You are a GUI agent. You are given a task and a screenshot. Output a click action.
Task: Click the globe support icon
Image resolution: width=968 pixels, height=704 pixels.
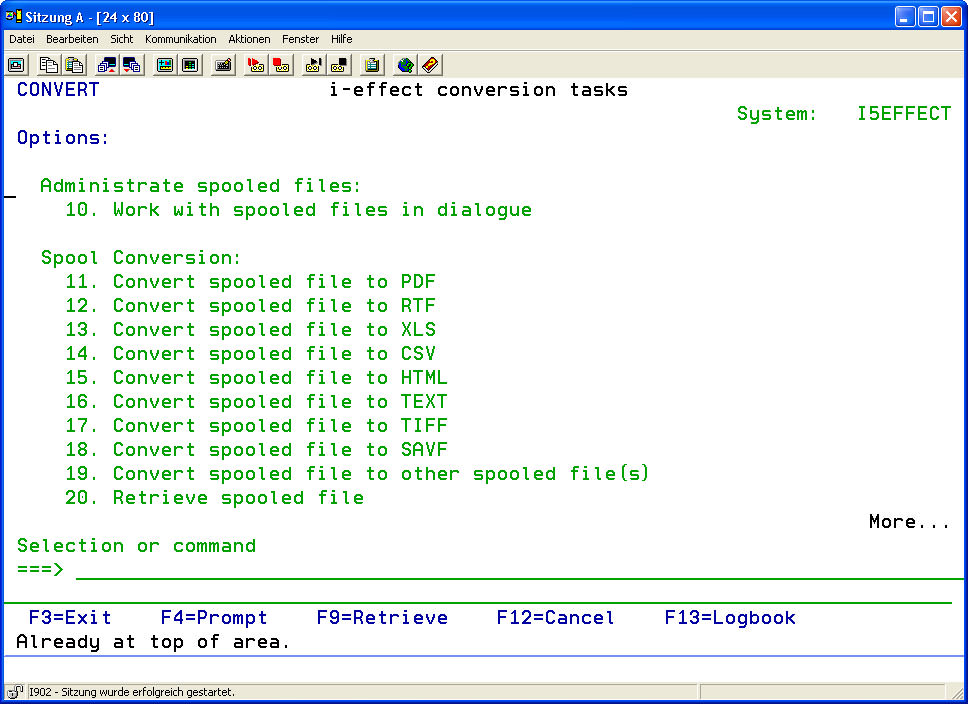[405, 65]
